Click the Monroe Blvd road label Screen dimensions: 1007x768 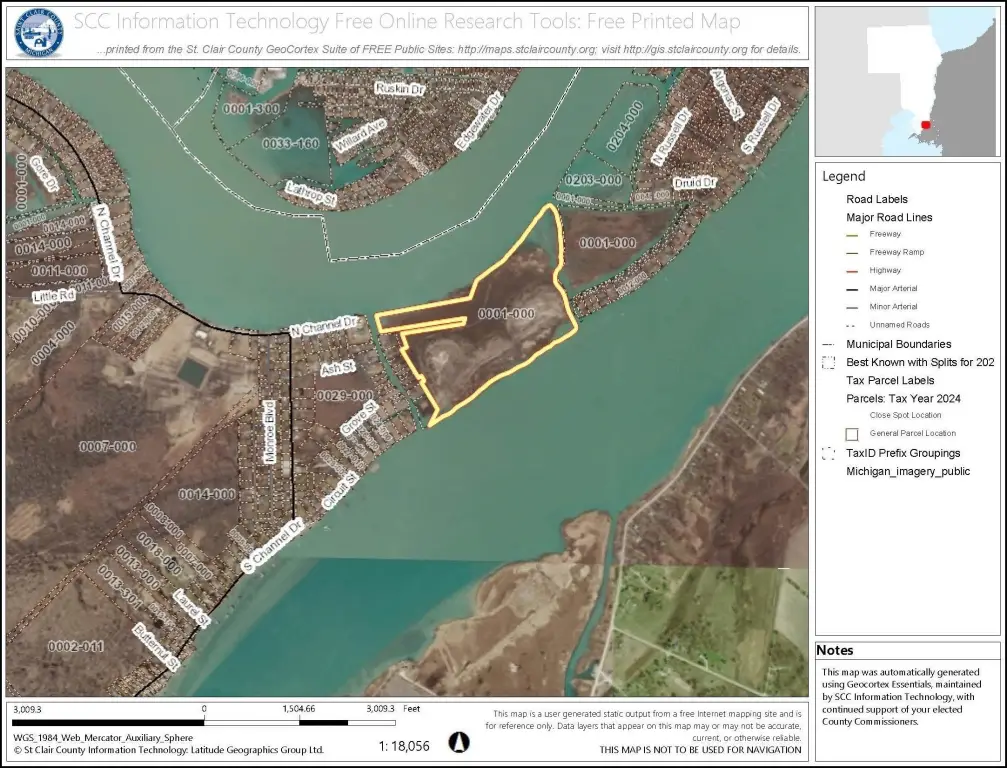coord(269,433)
